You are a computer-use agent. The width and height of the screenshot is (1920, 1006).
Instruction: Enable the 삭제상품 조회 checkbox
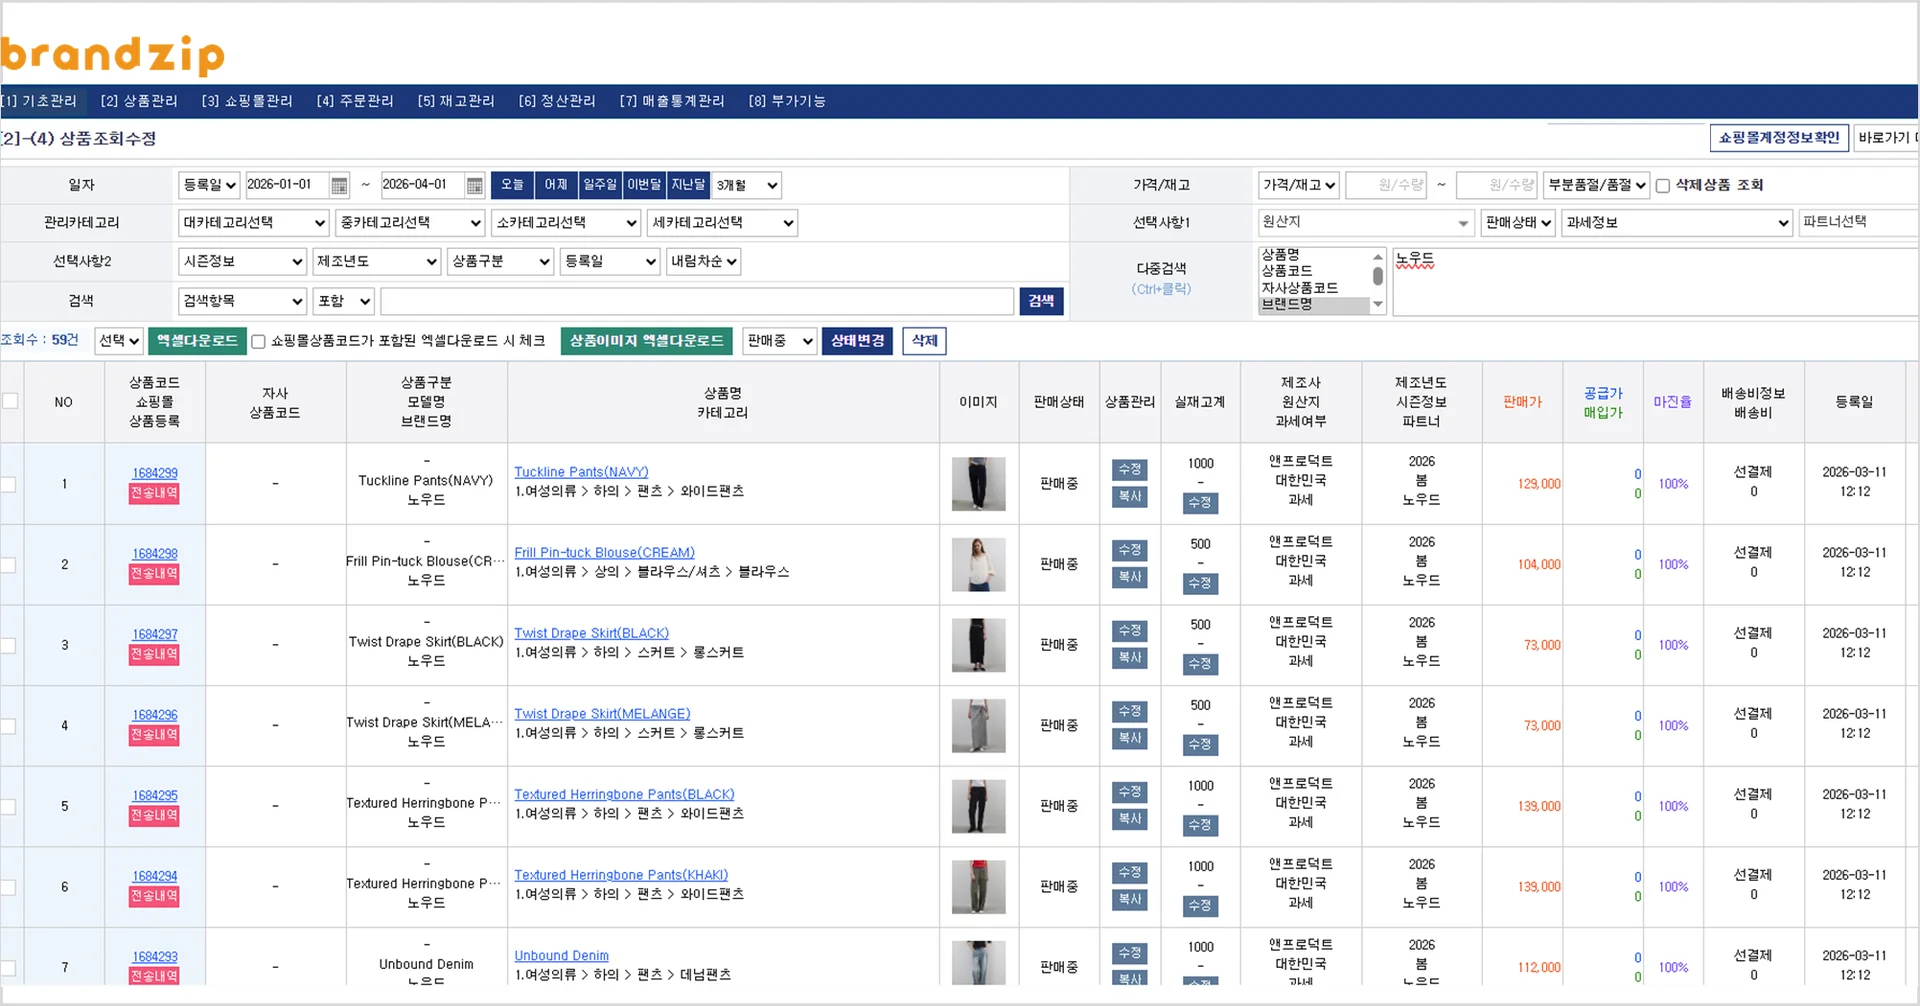[x=1663, y=186]
